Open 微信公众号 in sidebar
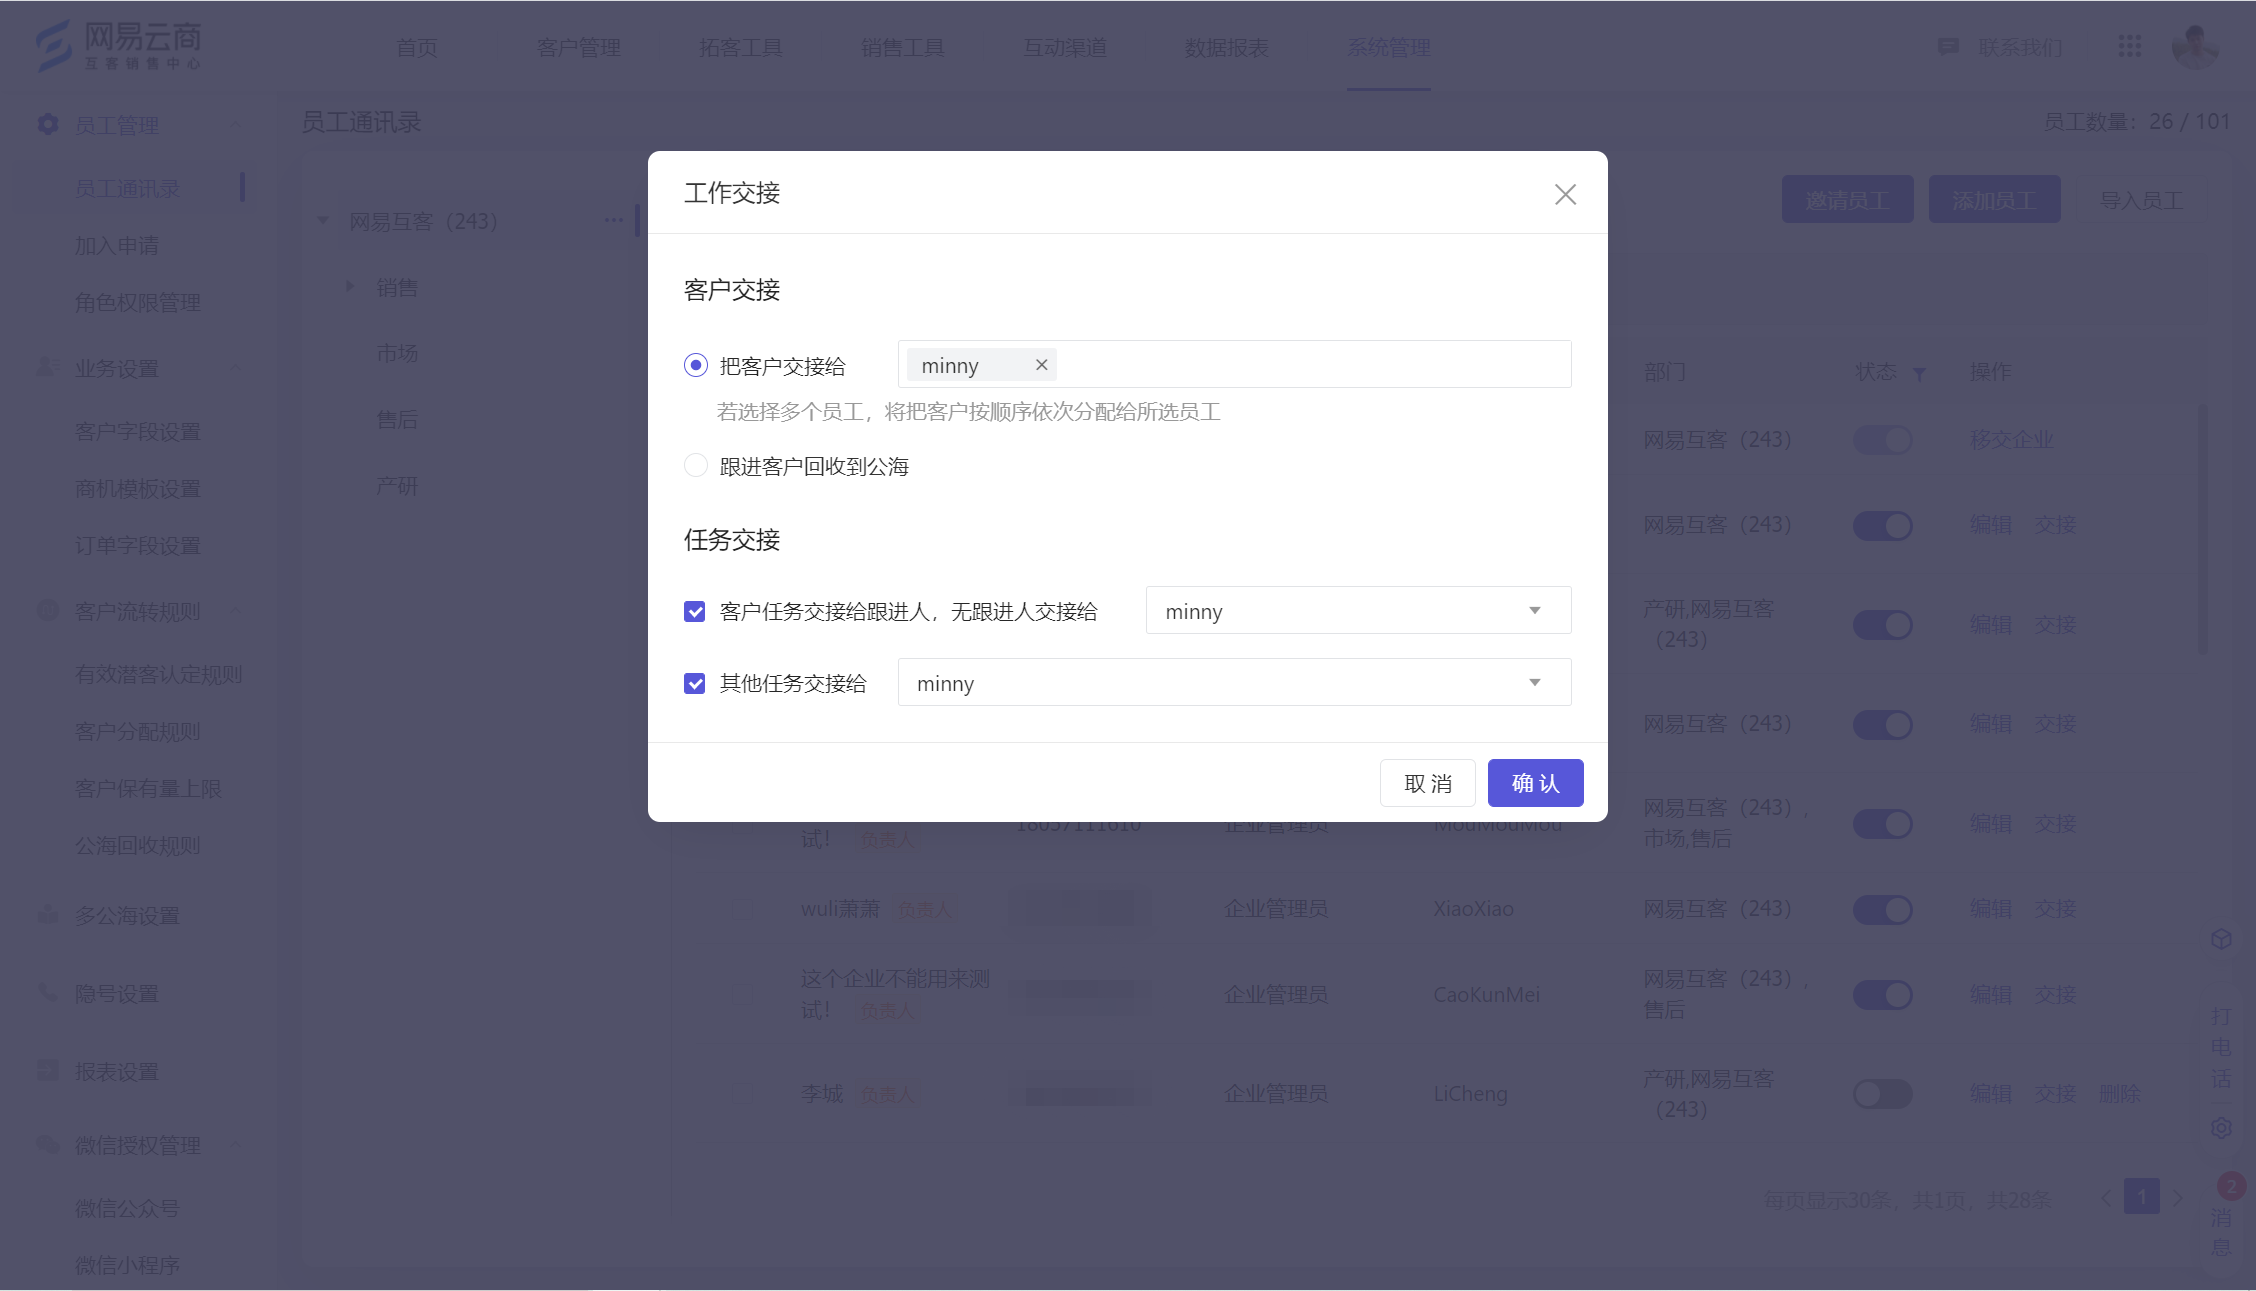This screenshot has height=1291, width=2256. coord(127,1208)
